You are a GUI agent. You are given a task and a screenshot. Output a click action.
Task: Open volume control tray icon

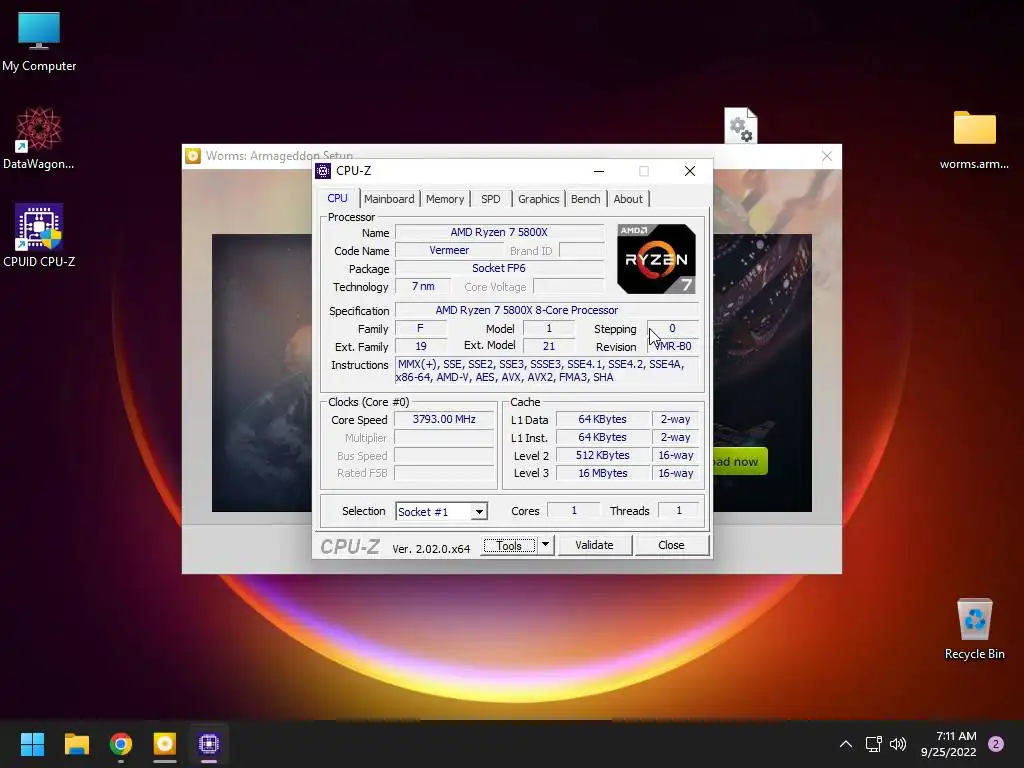pyautogui.click(x=898, y=744)
